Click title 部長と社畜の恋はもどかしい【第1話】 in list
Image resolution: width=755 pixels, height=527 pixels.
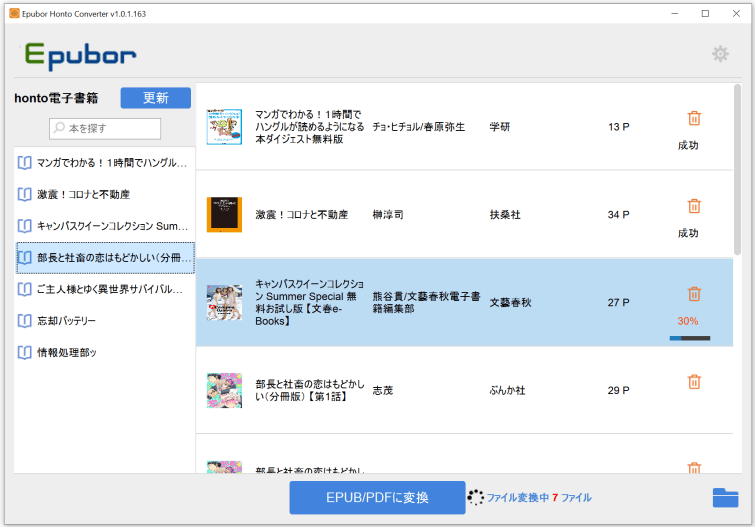[310, 390]
